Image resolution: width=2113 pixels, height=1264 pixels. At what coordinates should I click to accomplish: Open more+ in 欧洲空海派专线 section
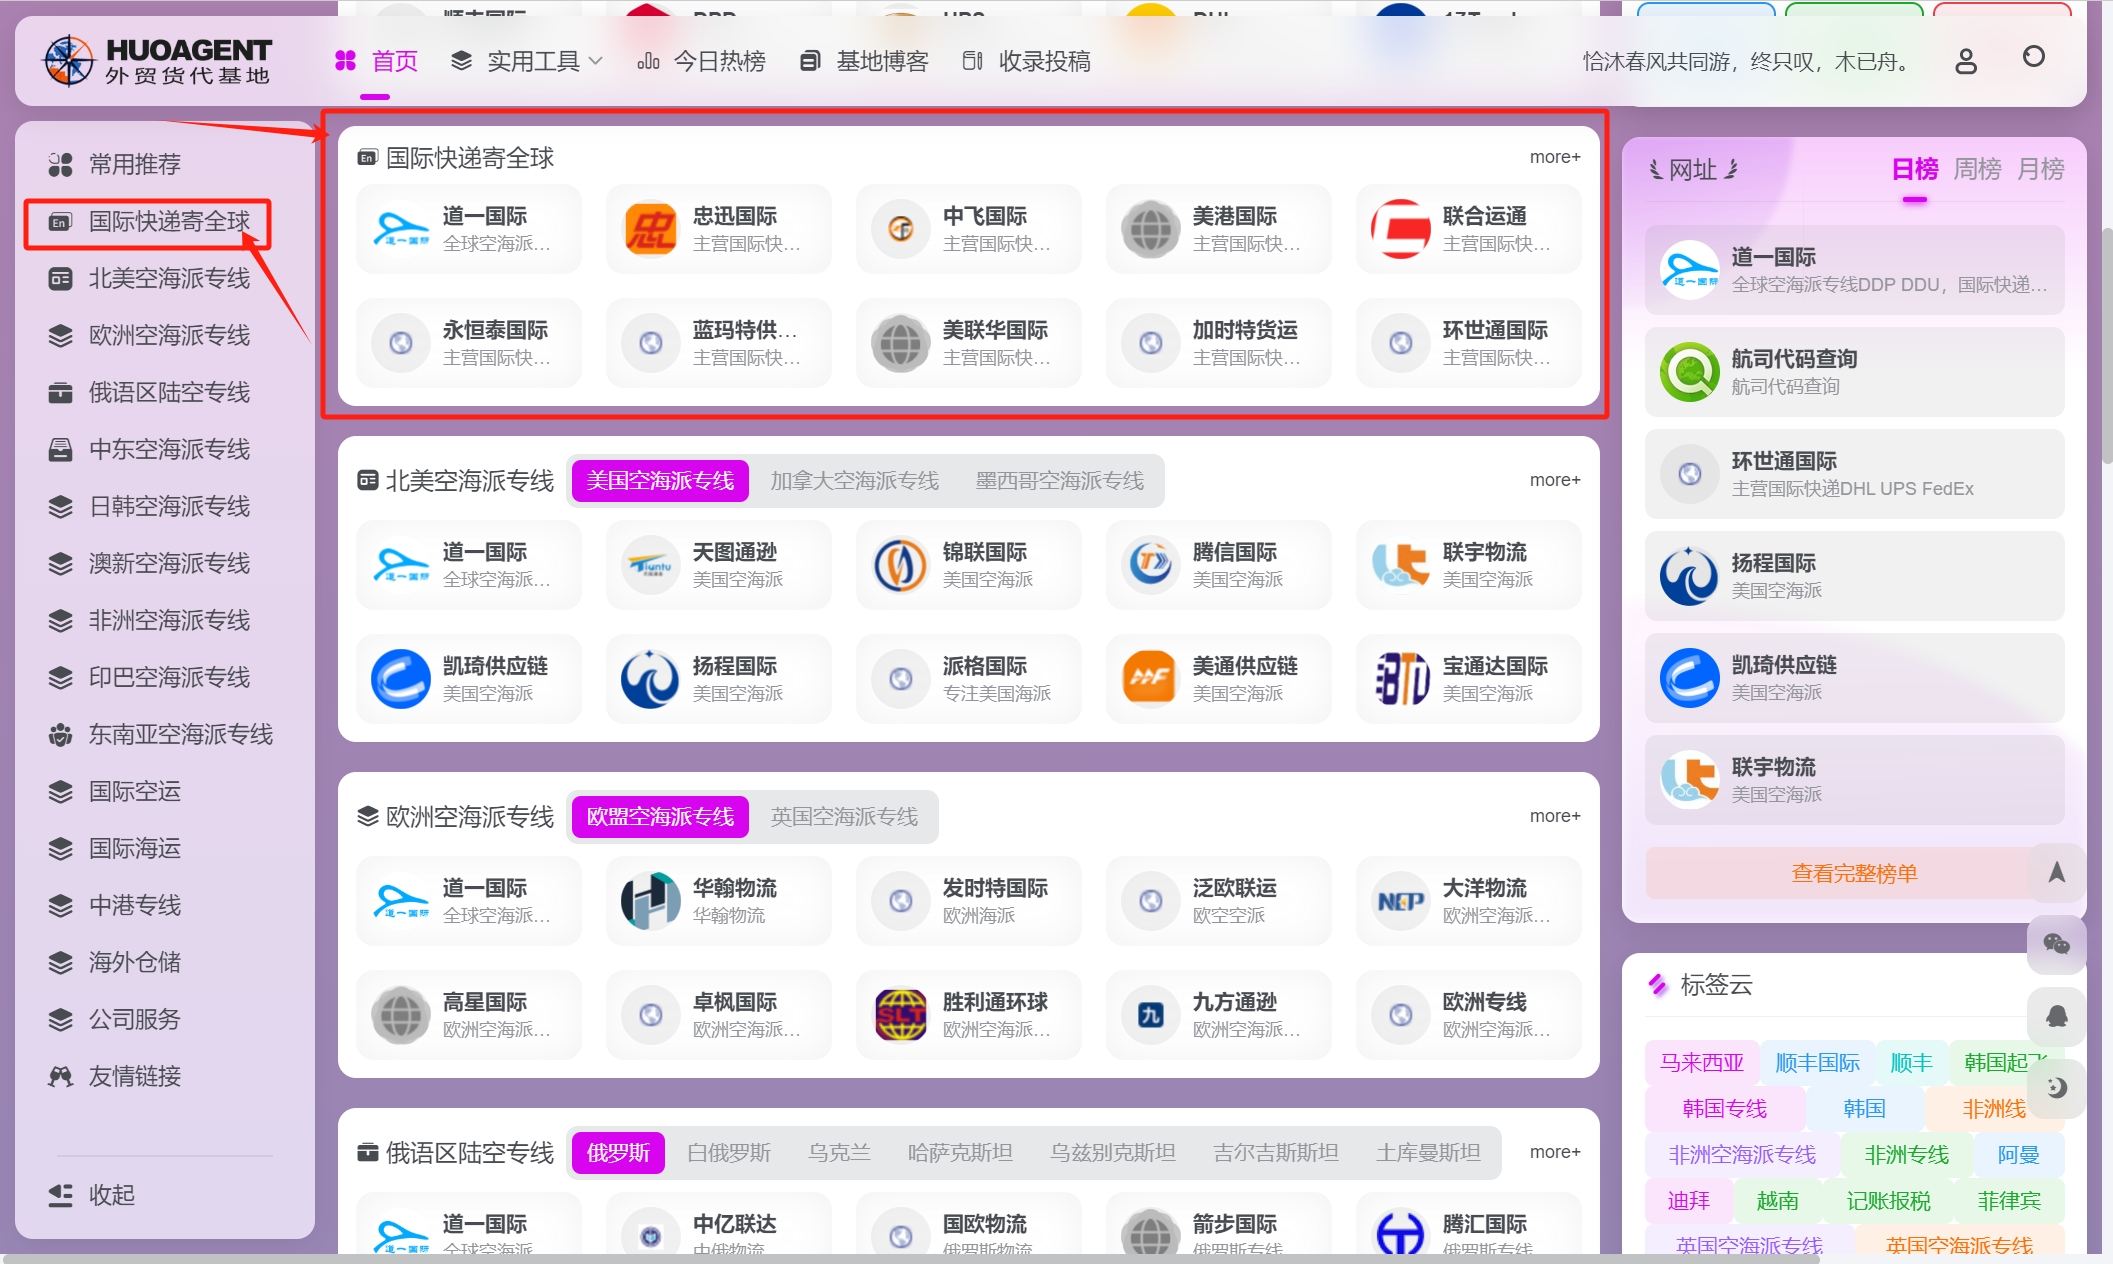[1555, 816]
